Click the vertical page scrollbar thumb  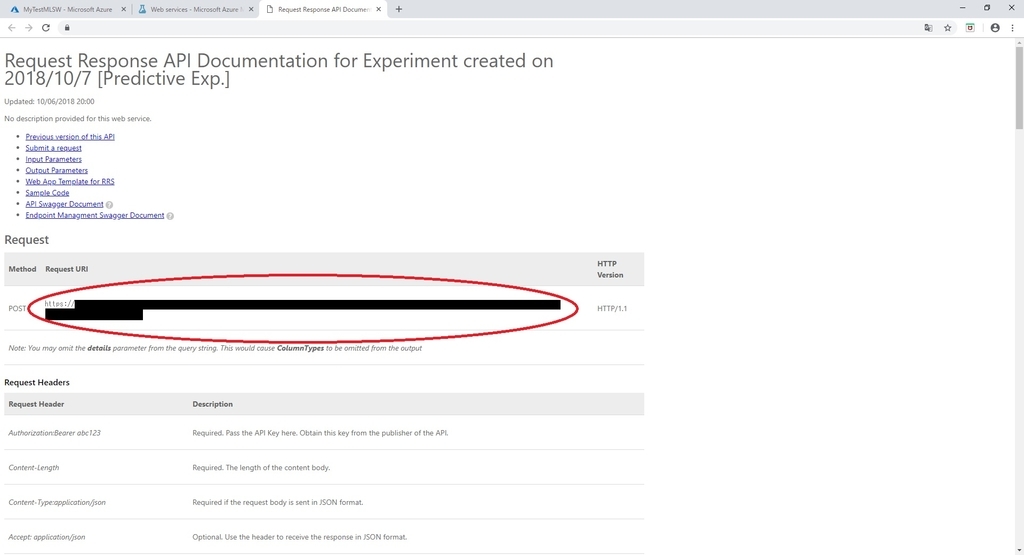point(1019,88)
